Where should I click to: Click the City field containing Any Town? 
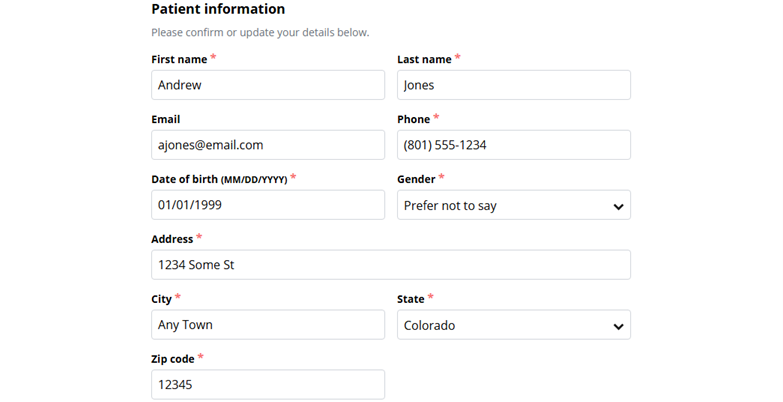(267, 325)
